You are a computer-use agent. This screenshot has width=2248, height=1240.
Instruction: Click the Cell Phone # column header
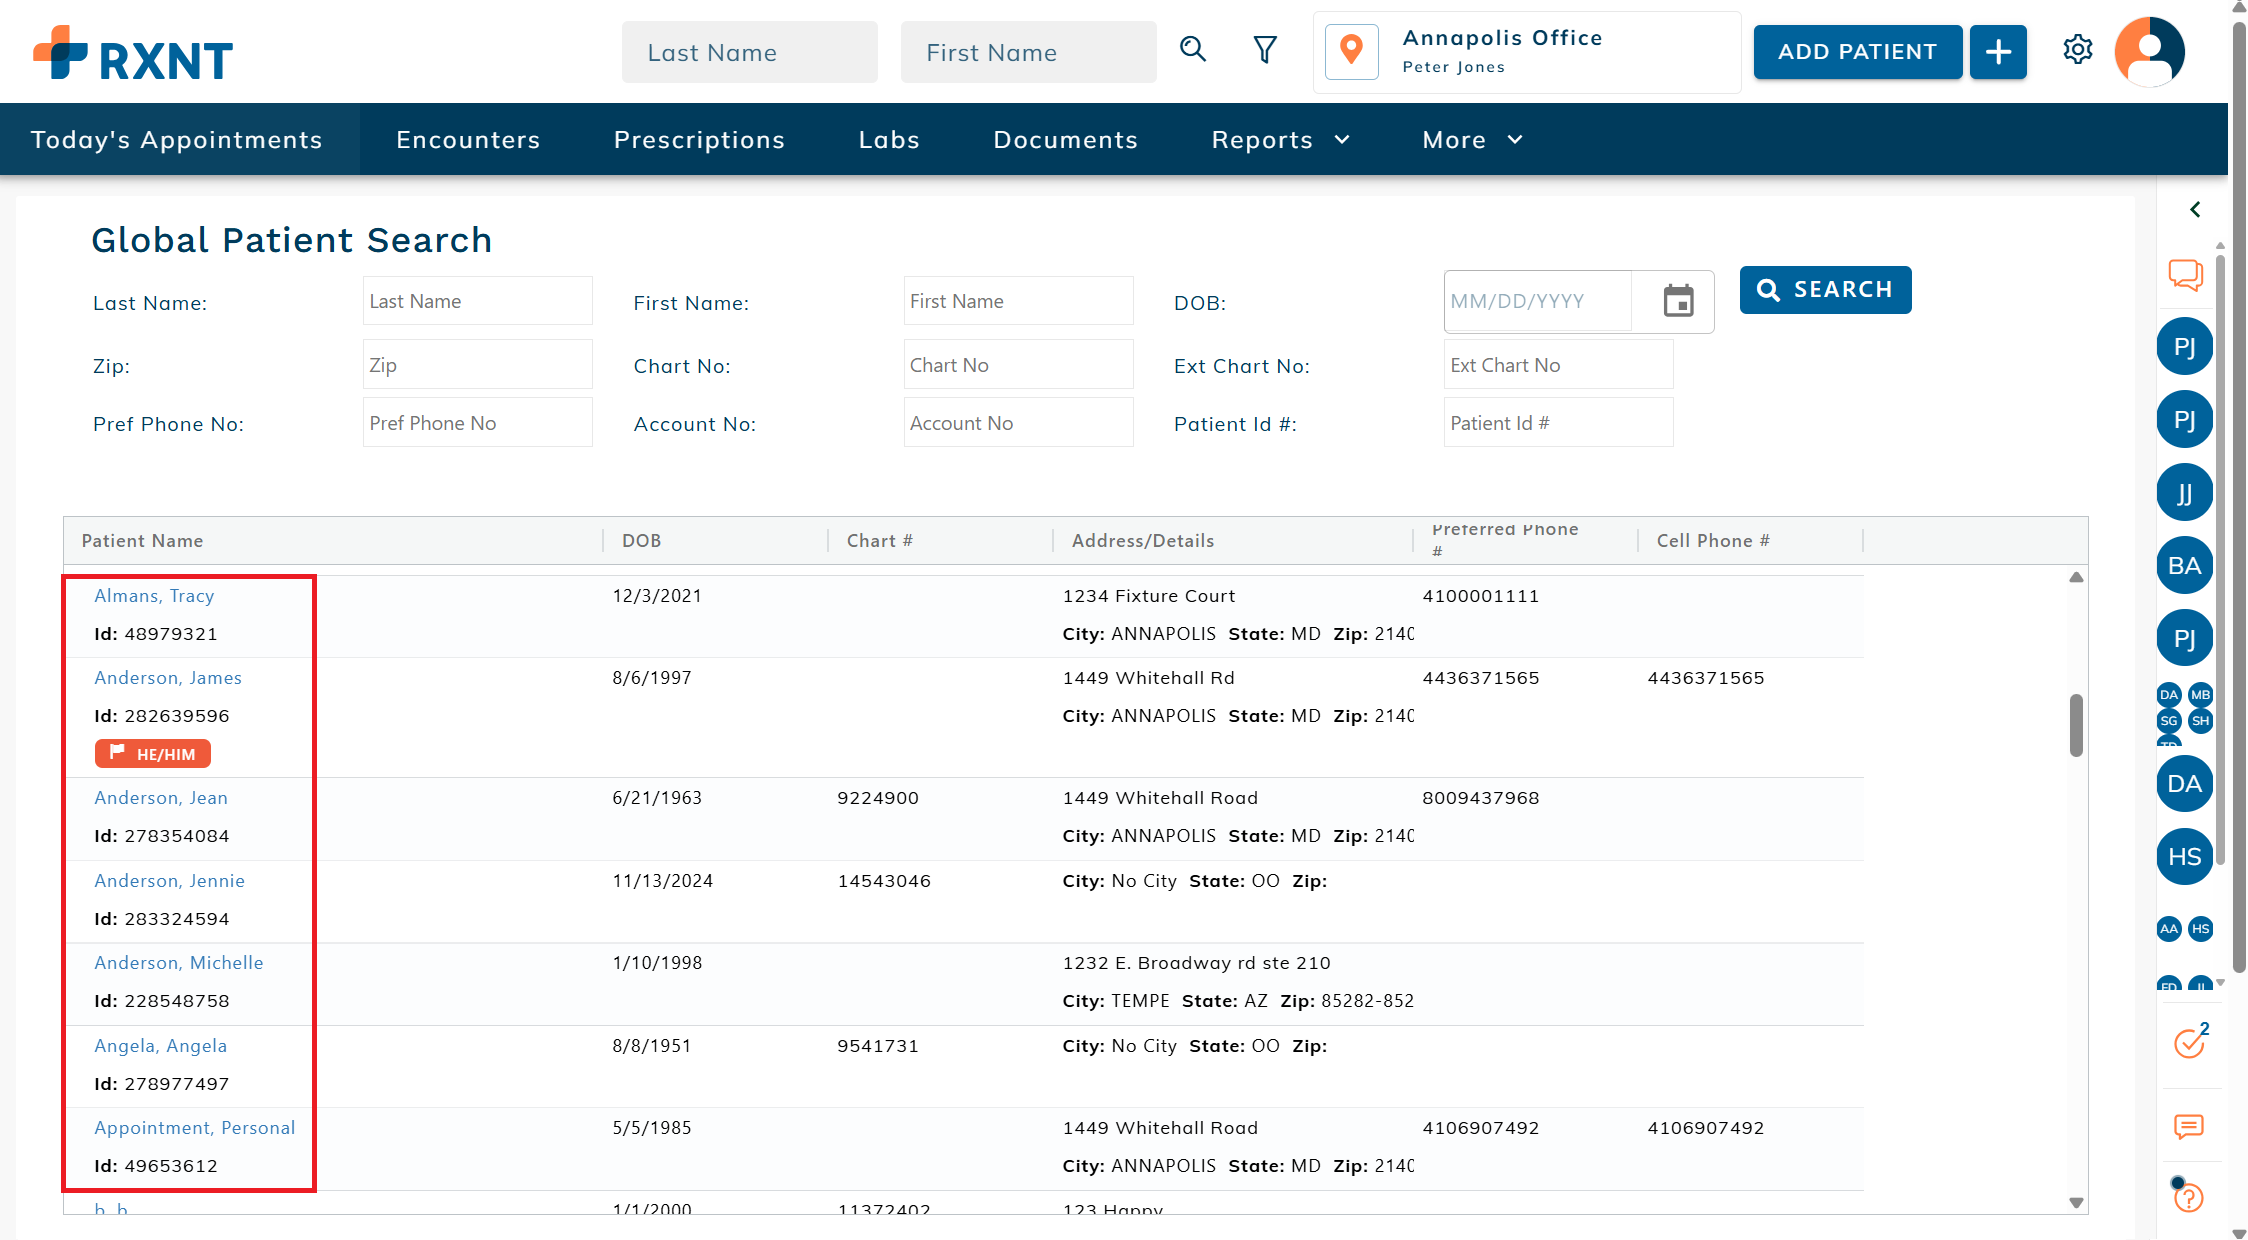(1713, 541)
